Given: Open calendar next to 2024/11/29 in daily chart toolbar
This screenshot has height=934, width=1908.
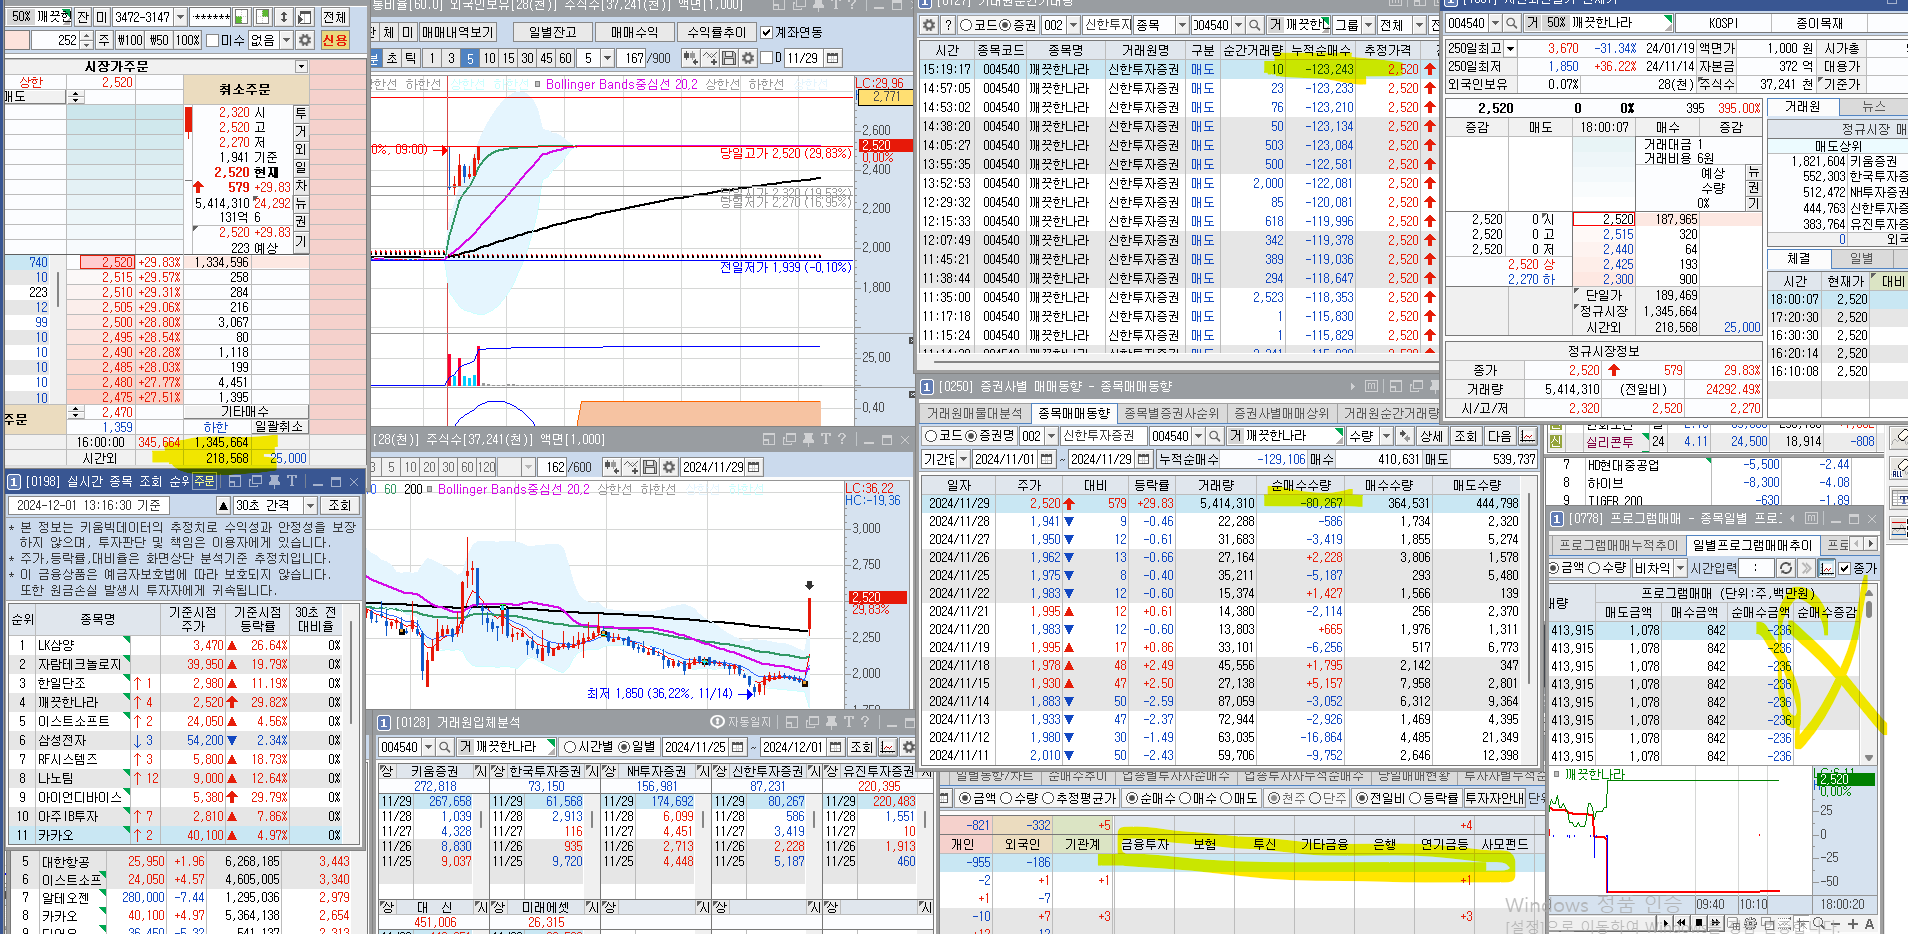Looking at the screenshot, I should (x=754, y=467).
